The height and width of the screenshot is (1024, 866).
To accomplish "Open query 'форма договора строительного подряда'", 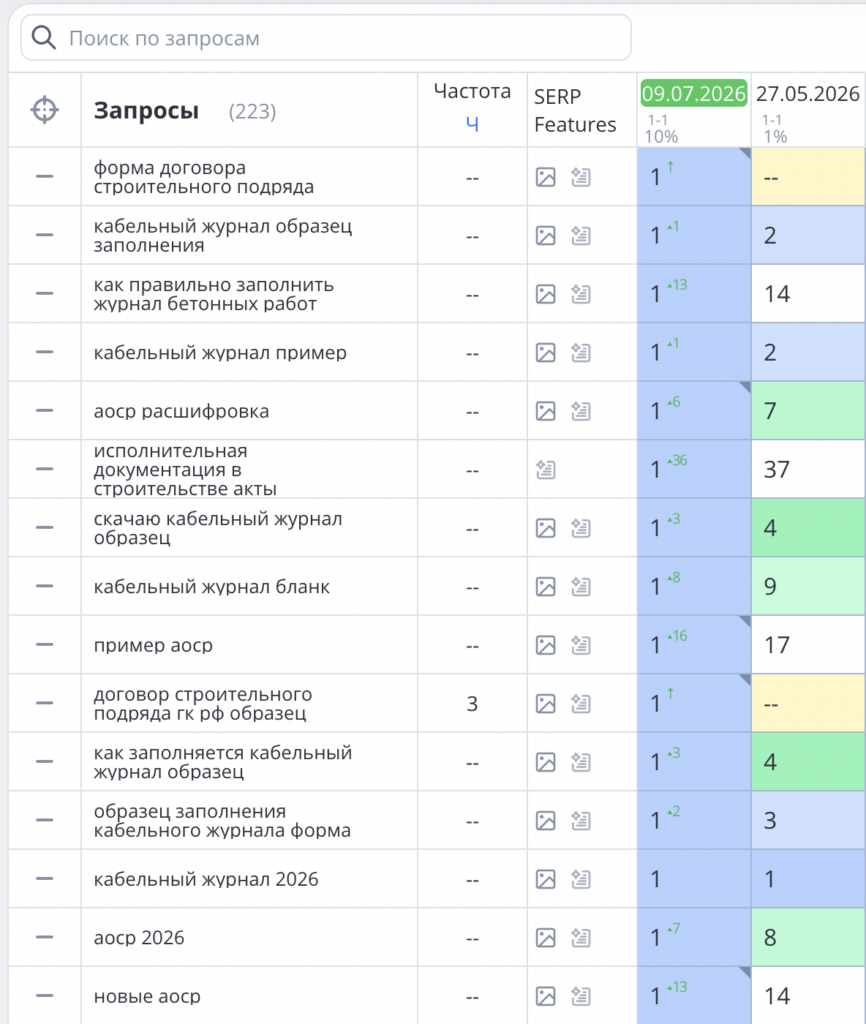I will point(203,177).
